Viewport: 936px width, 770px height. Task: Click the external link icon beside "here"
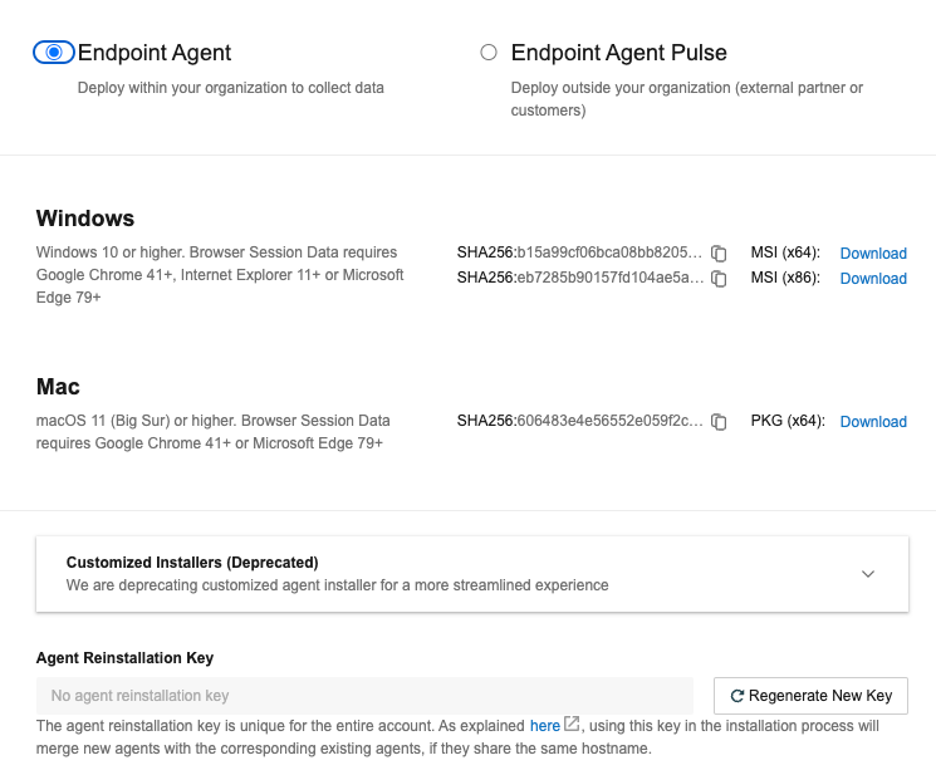[572, 724]
